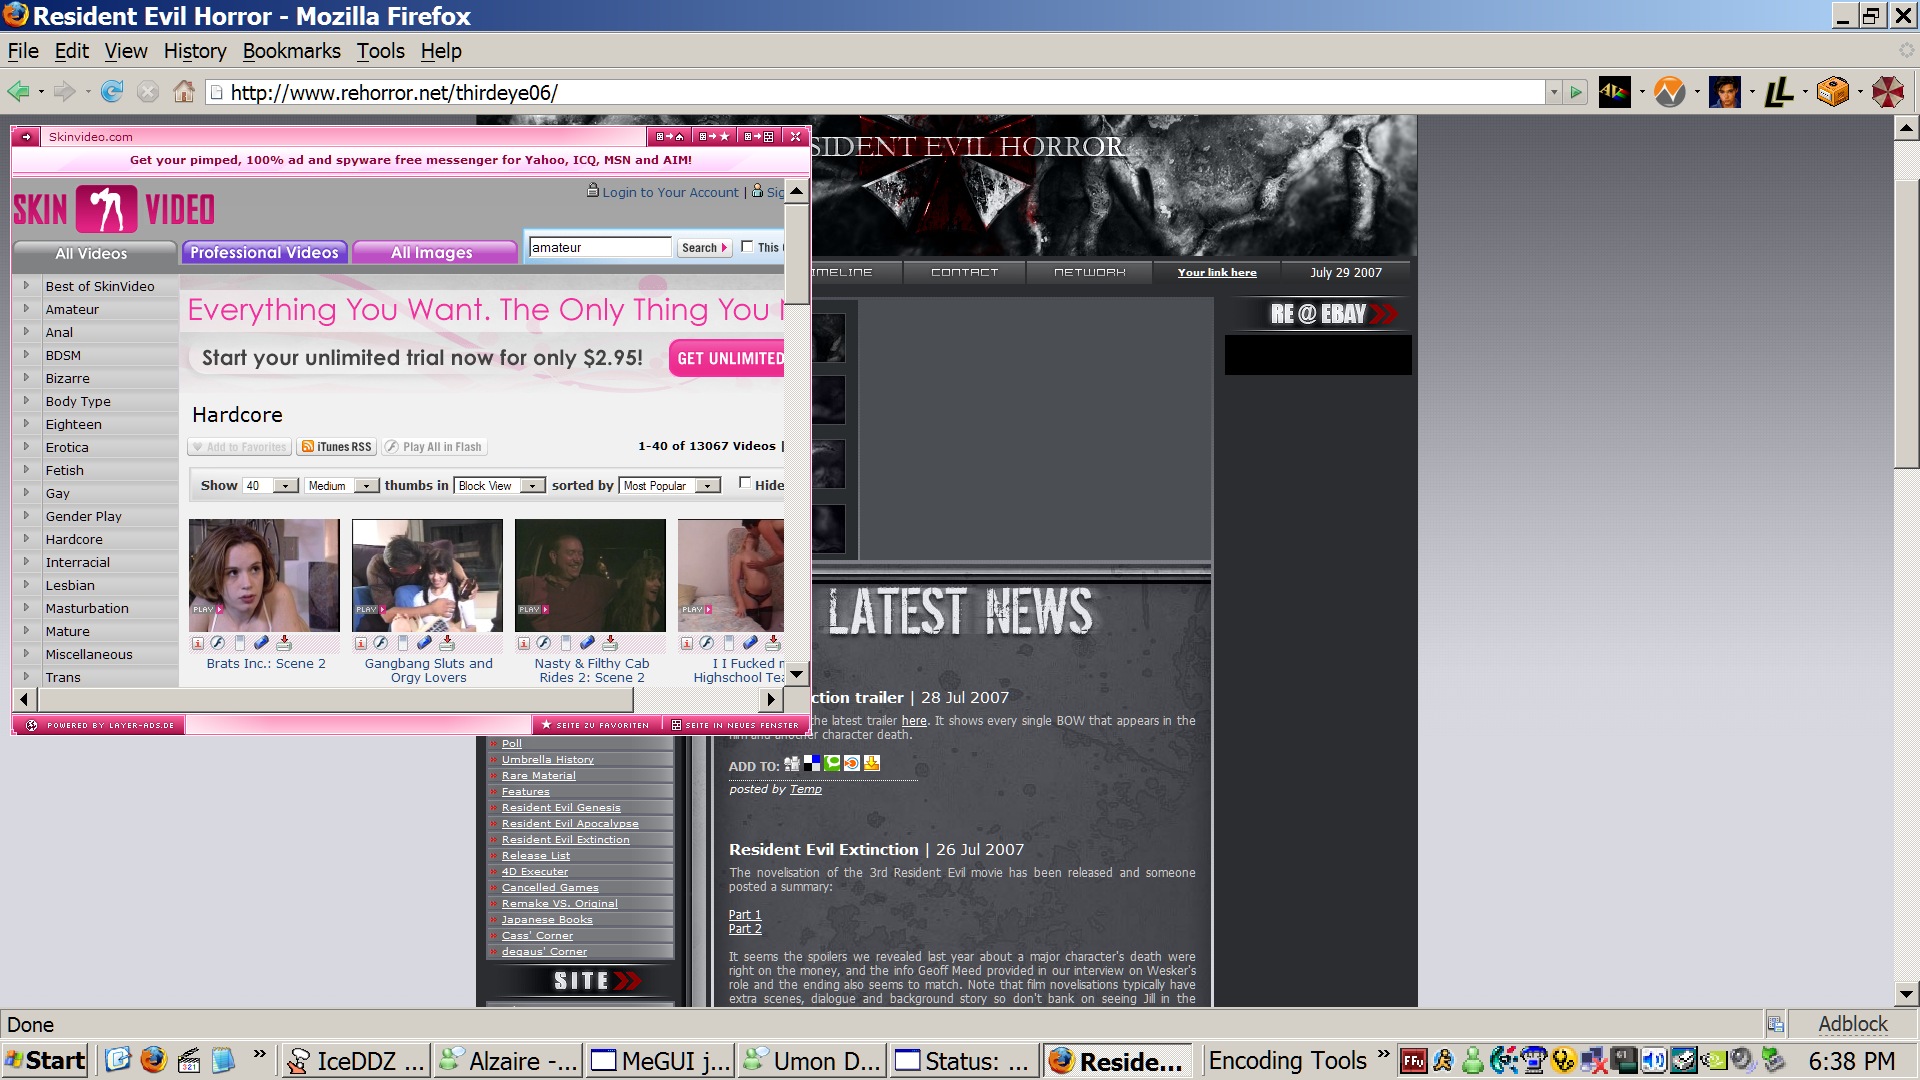The width and height of the screenshot is (1920, 1080).
Task: Toggle the Hide checkbox
Action: 744,483
